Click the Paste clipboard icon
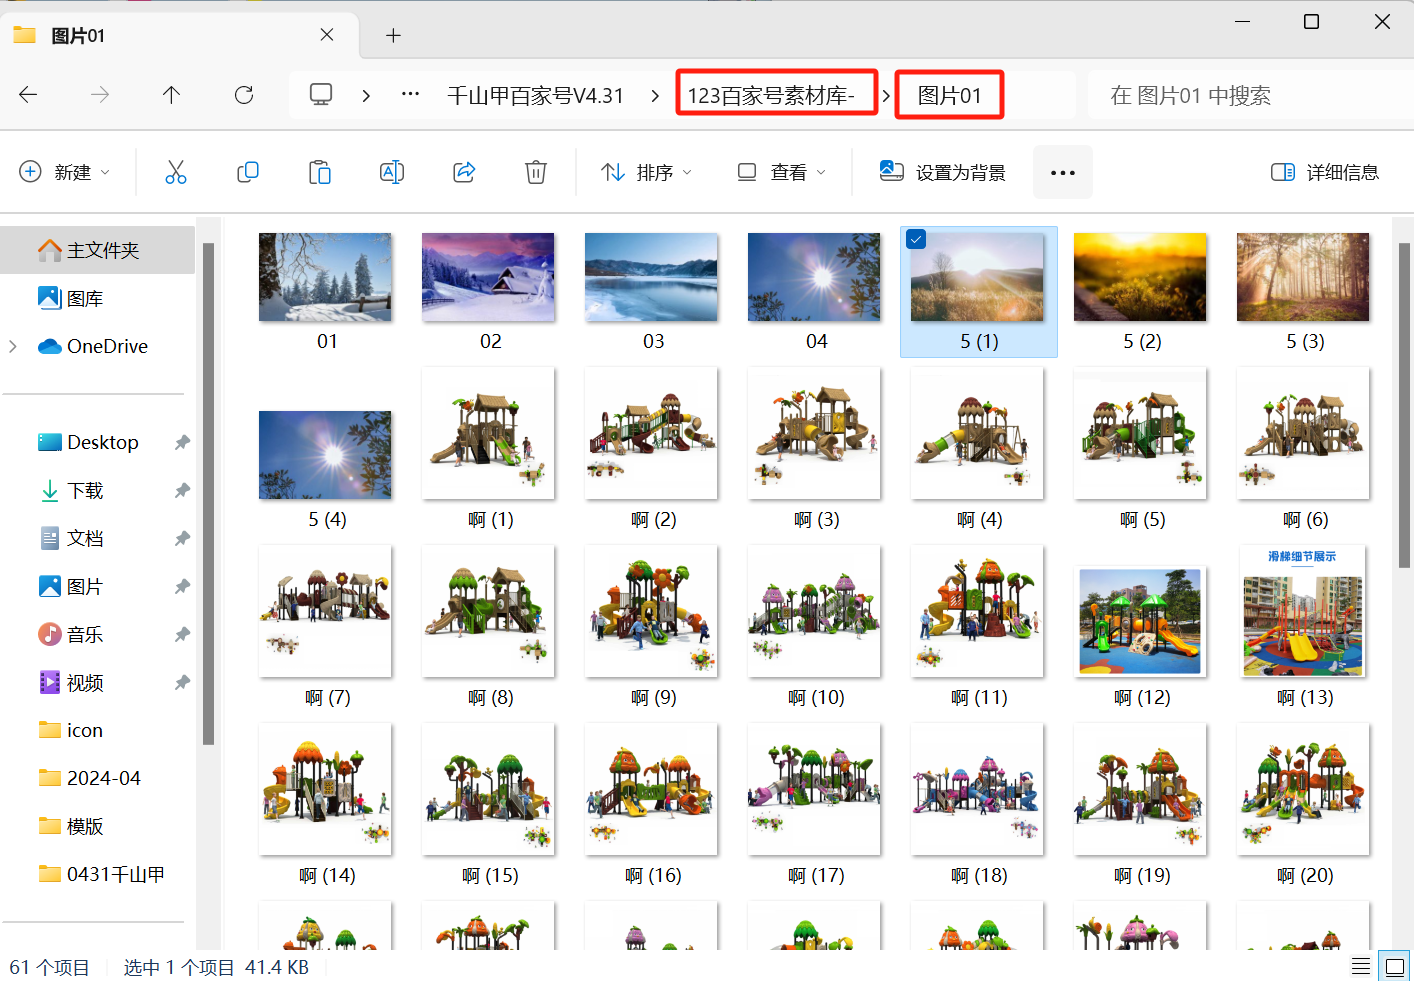 [x=320, y=172]
